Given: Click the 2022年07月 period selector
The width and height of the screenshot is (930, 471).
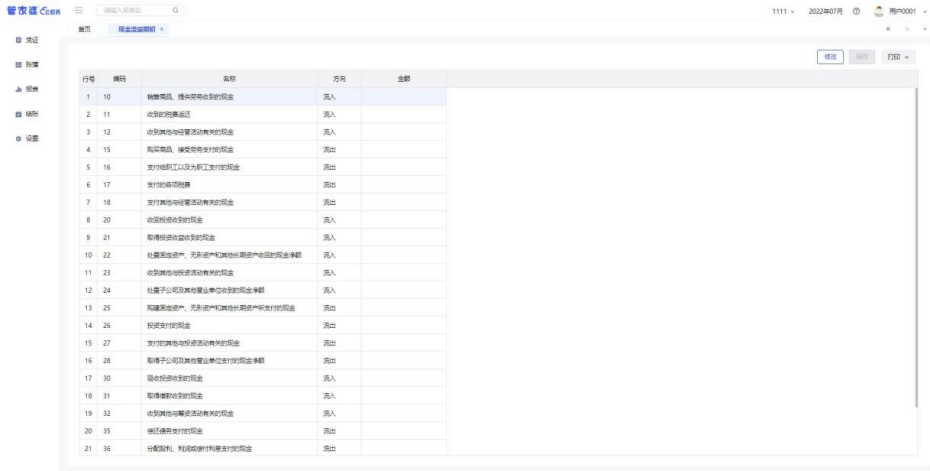Looking at the screenshot, I should 827,11.
